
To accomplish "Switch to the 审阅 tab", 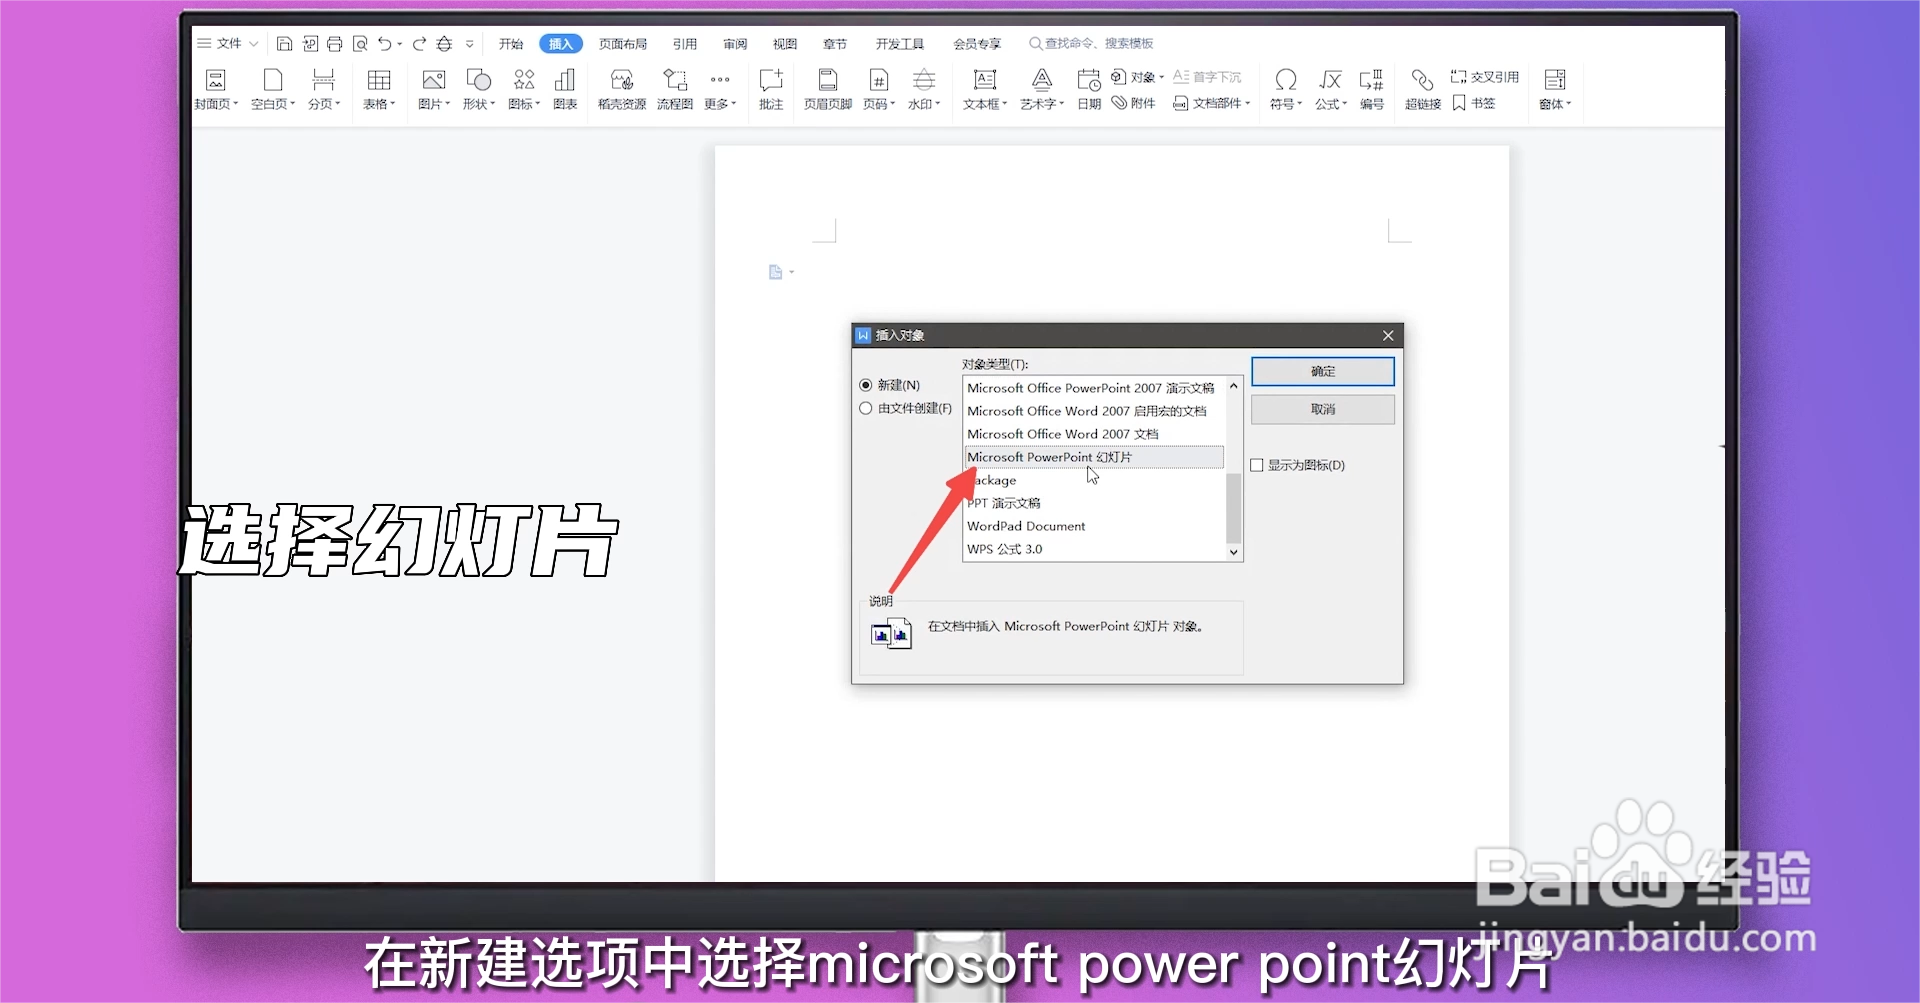I will pyautogui.click(x=735, y=44).
